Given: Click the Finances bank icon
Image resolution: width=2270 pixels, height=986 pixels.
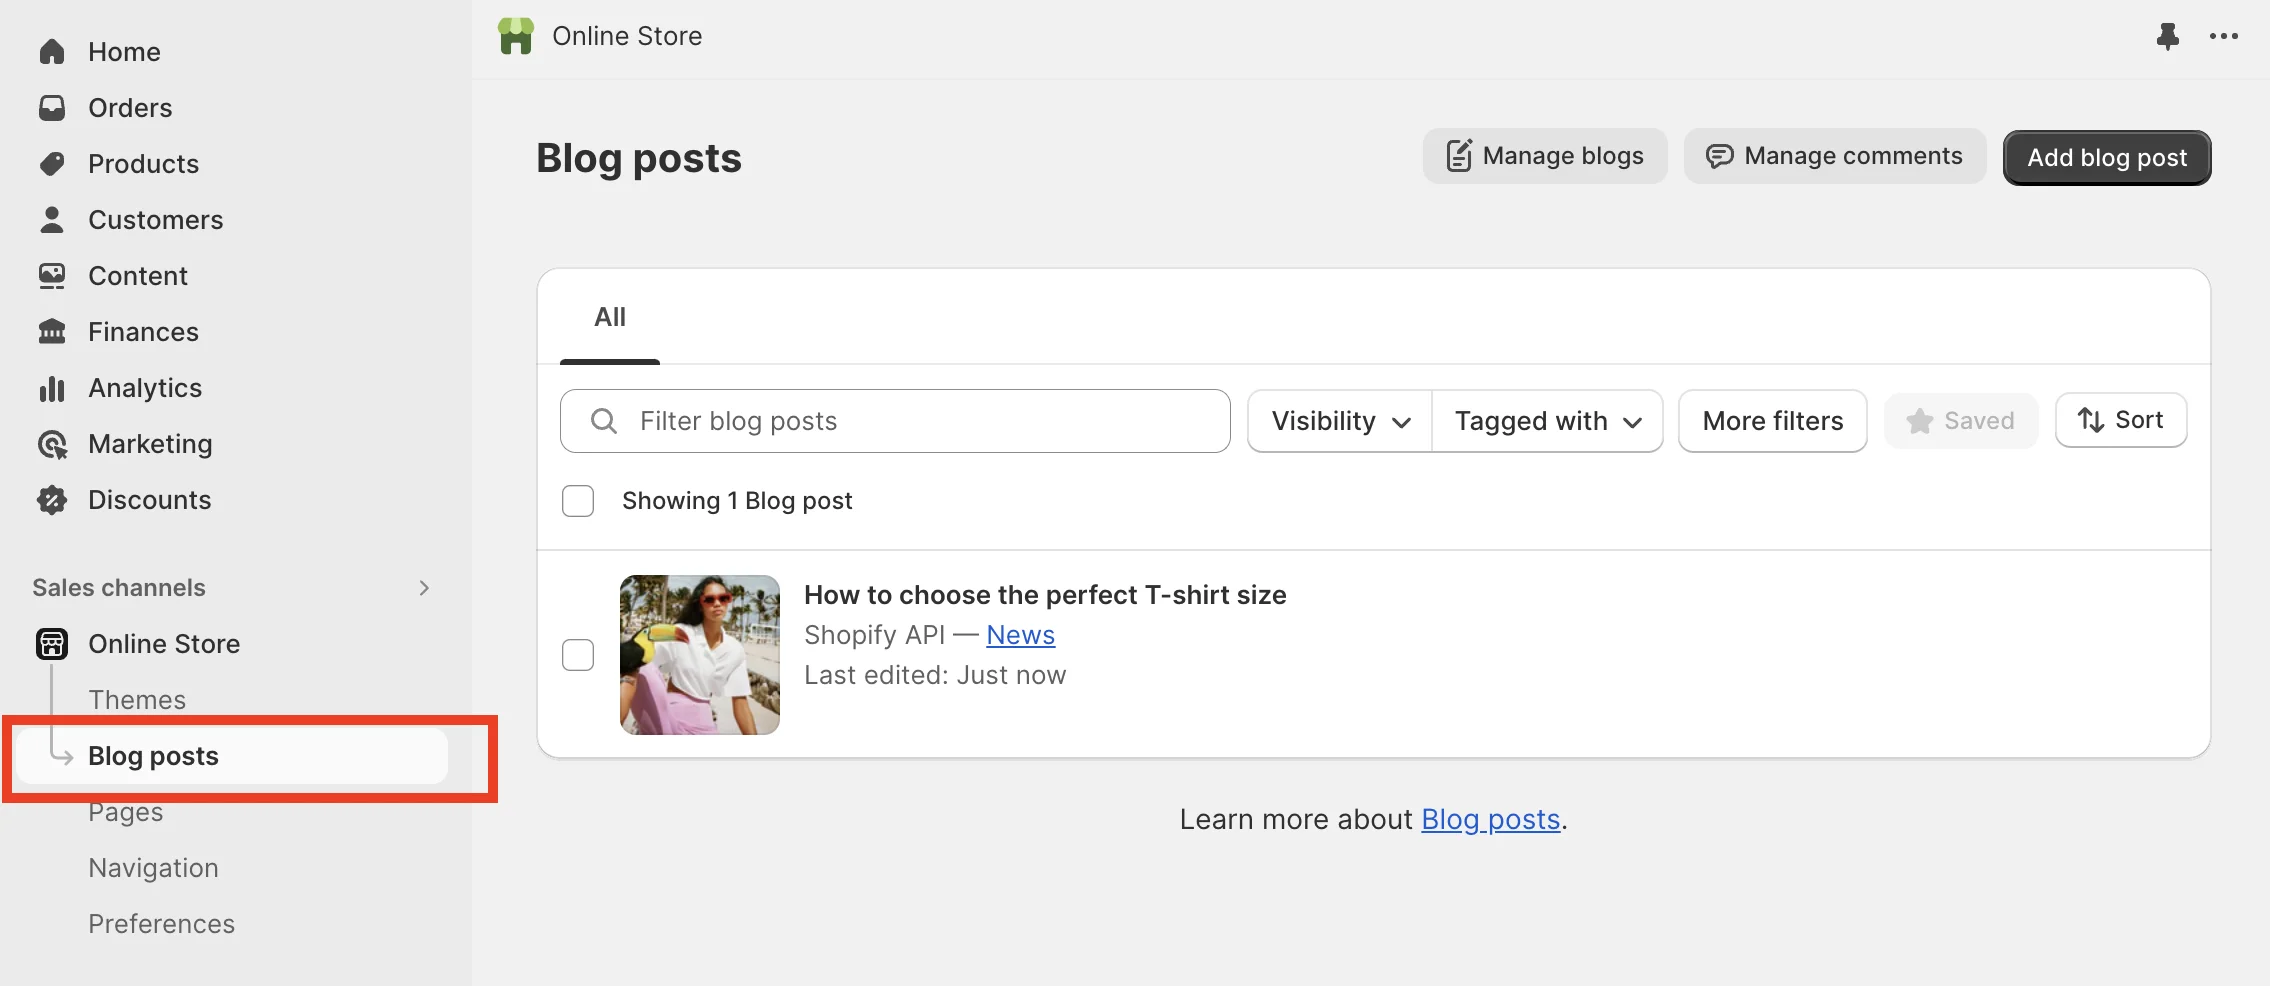Looking at the screenshot, I should pos(52,332).
